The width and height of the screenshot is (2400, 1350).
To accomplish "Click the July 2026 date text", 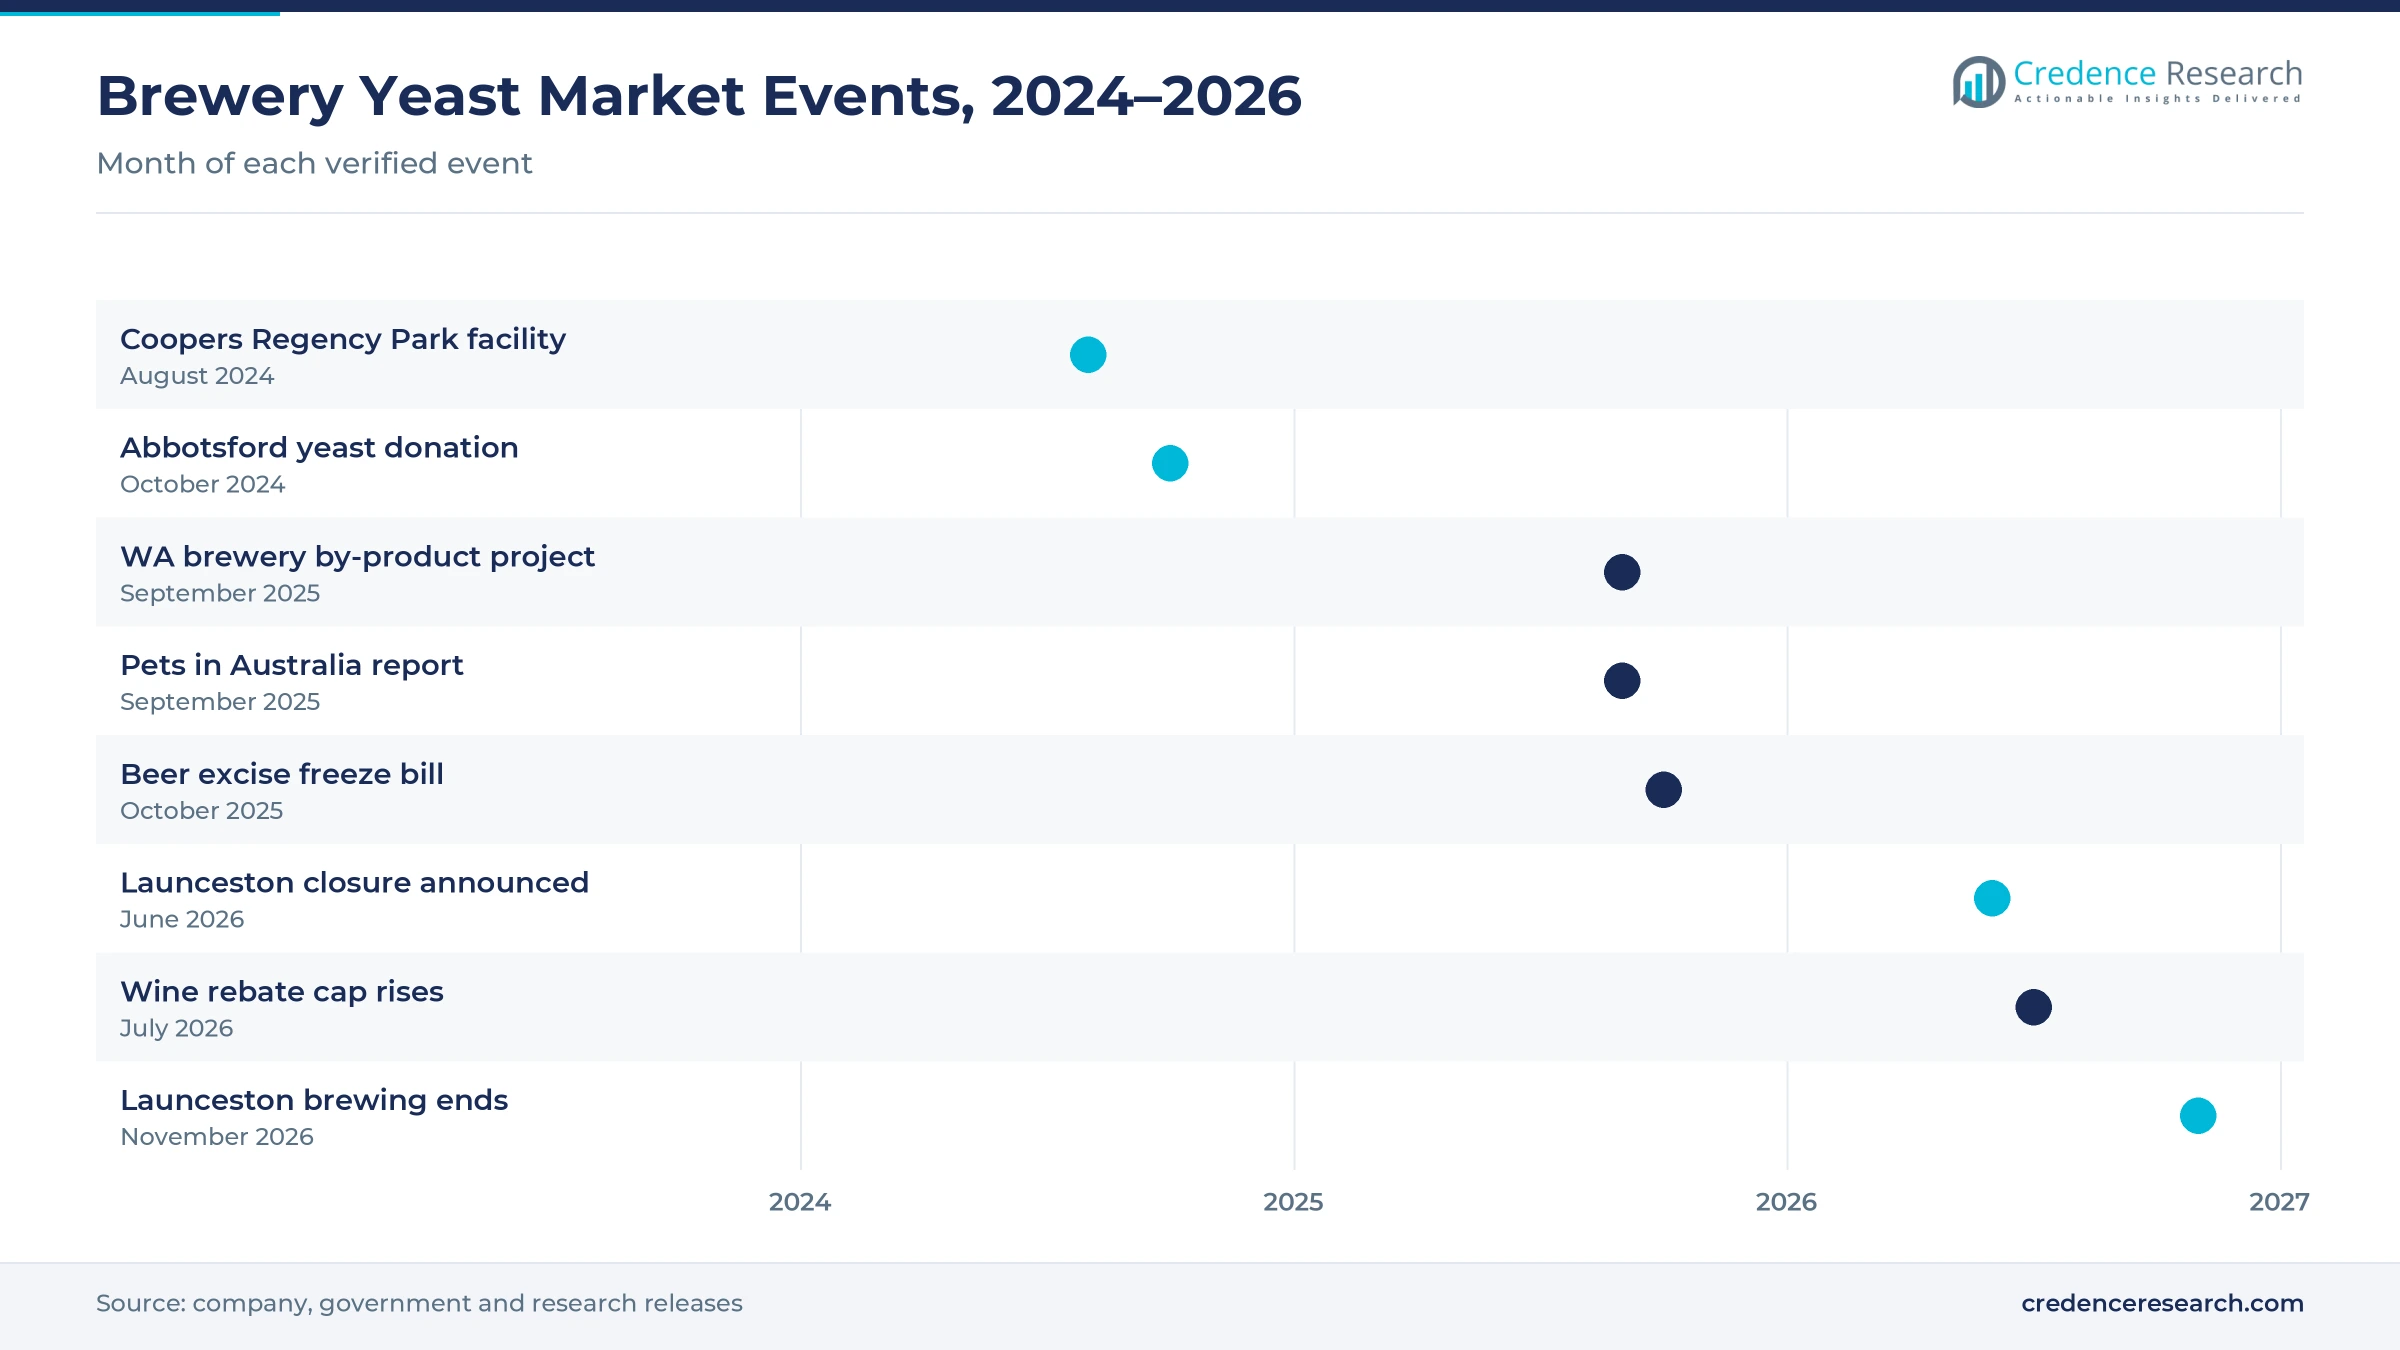I will point(176,1028).
